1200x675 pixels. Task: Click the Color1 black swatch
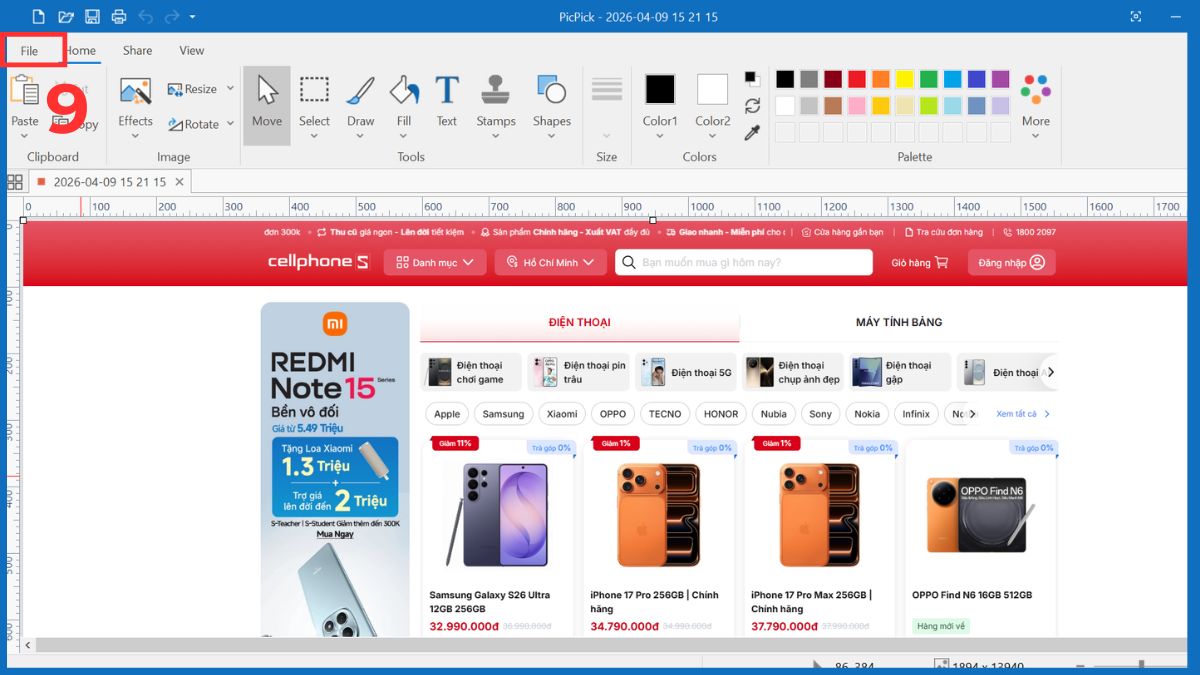click(x=660, y=89)
